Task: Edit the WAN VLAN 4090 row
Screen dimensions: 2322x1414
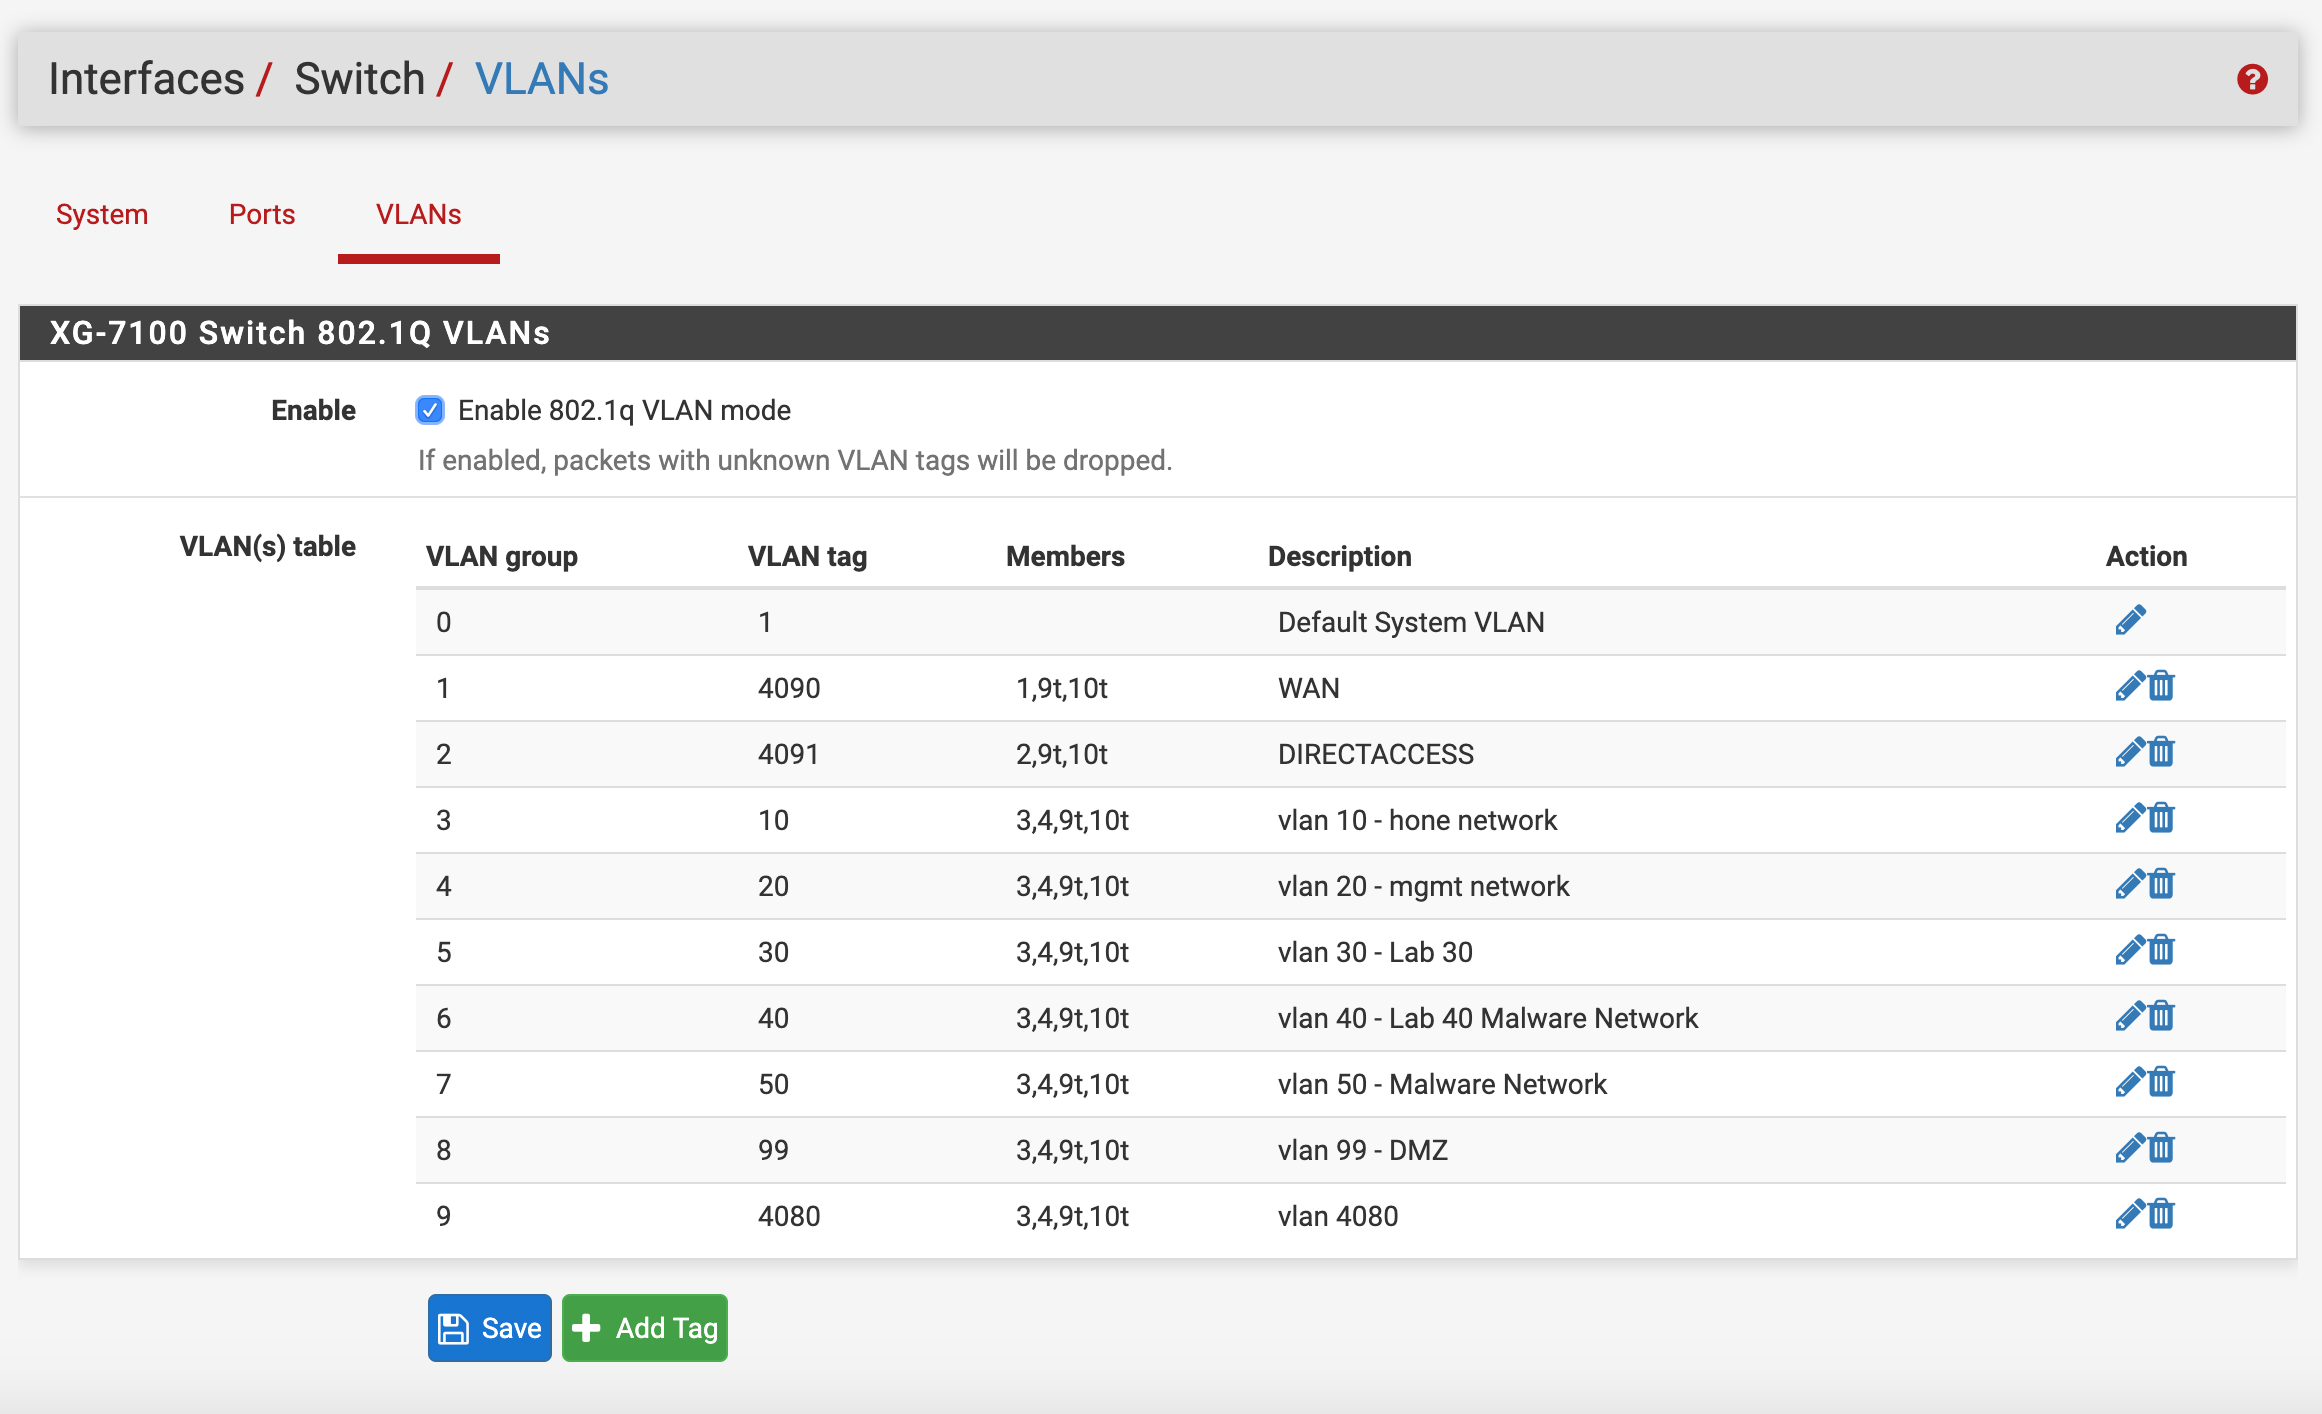Action: click(x=2130, y=687)
